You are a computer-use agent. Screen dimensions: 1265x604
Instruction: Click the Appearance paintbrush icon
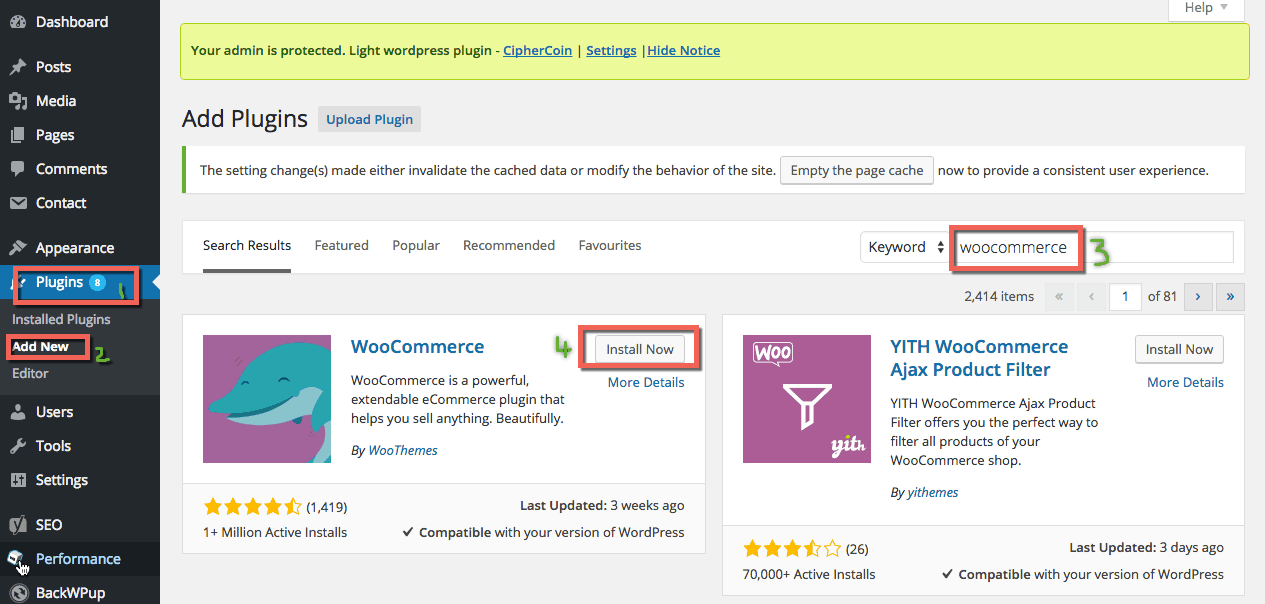point(18,248)
